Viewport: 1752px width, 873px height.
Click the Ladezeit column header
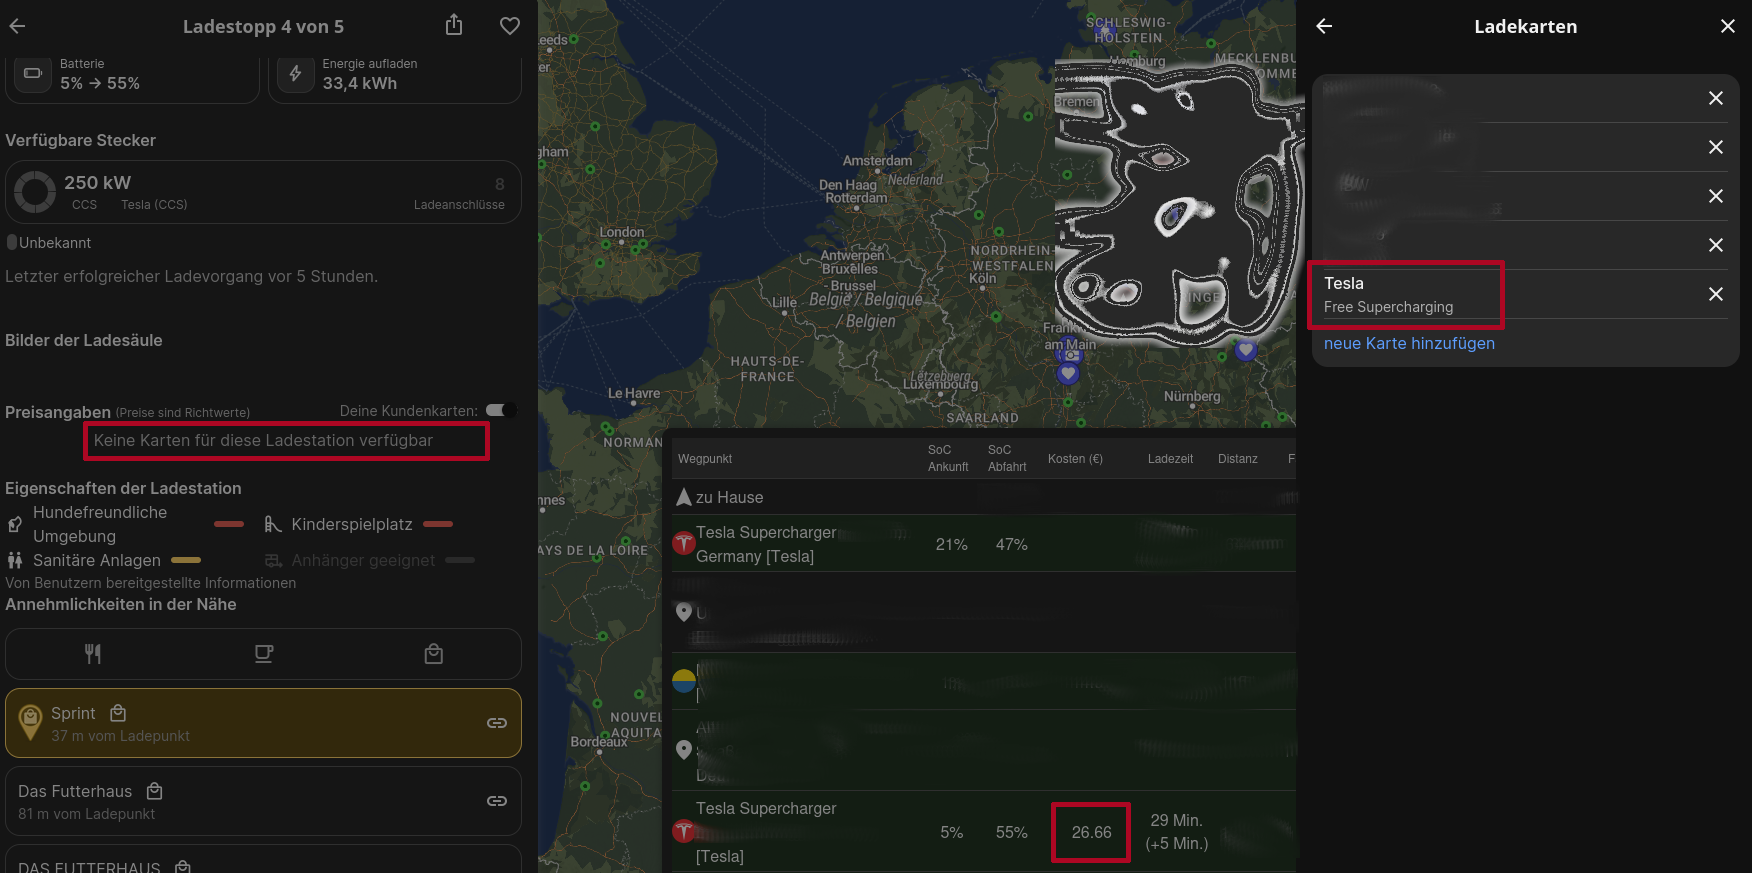(1170, 459)
